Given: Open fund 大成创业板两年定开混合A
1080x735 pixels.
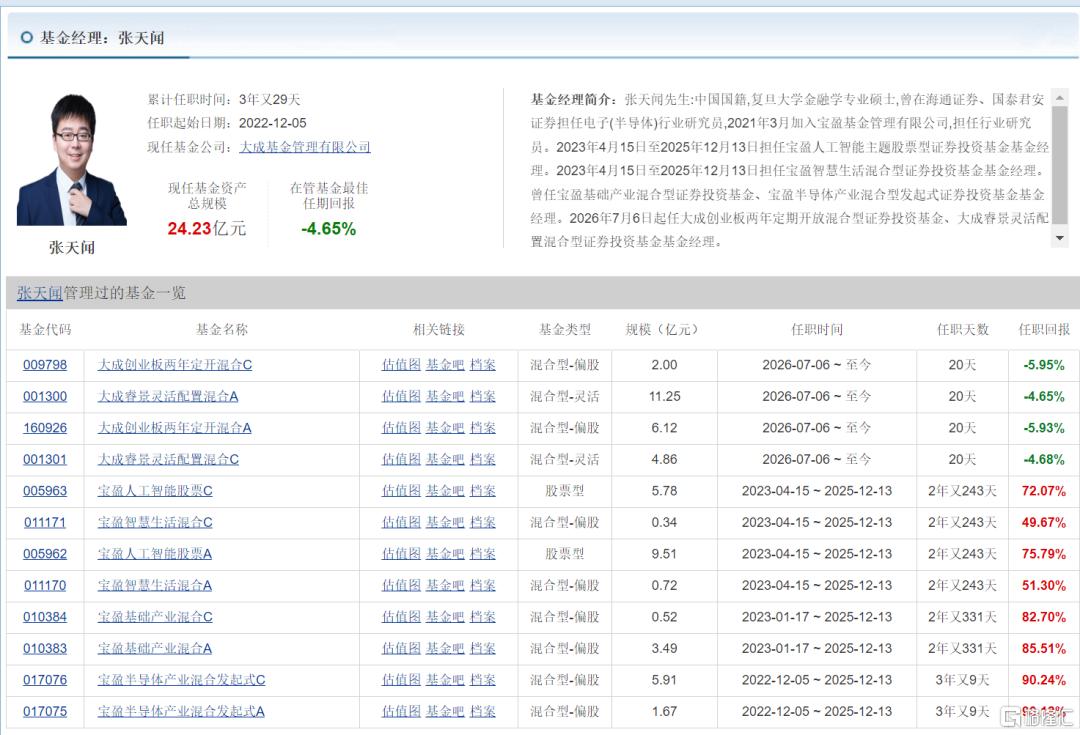Looking at the screenshot, I should tap(174, 428).
